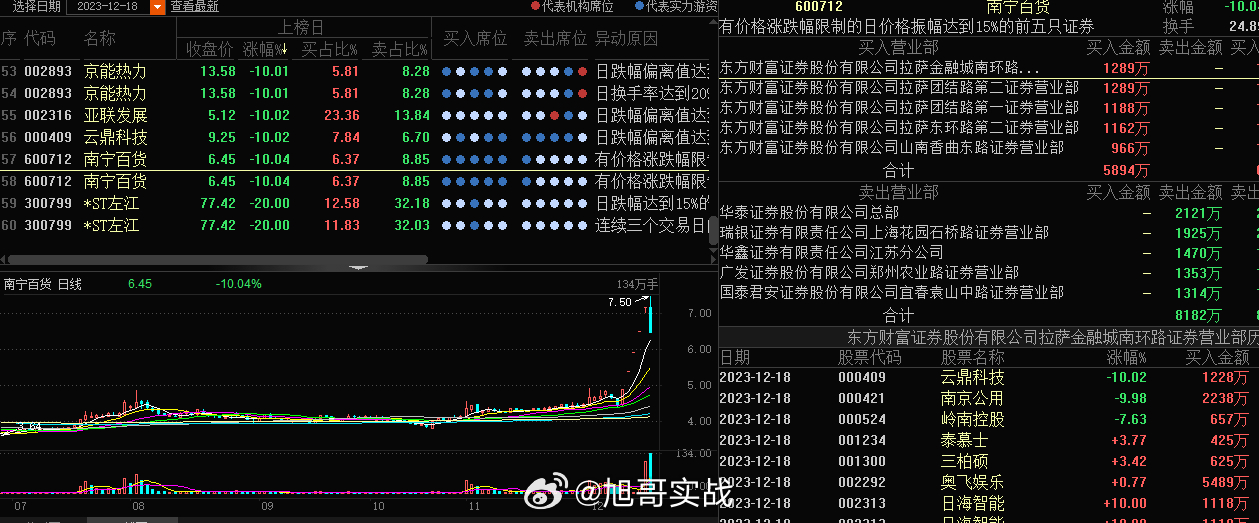The height and width of the screenshot is (523, 1259).
Task: Select the 拉萨团结路第二证券营业部 buyer row
Action: tap(988, 87)
